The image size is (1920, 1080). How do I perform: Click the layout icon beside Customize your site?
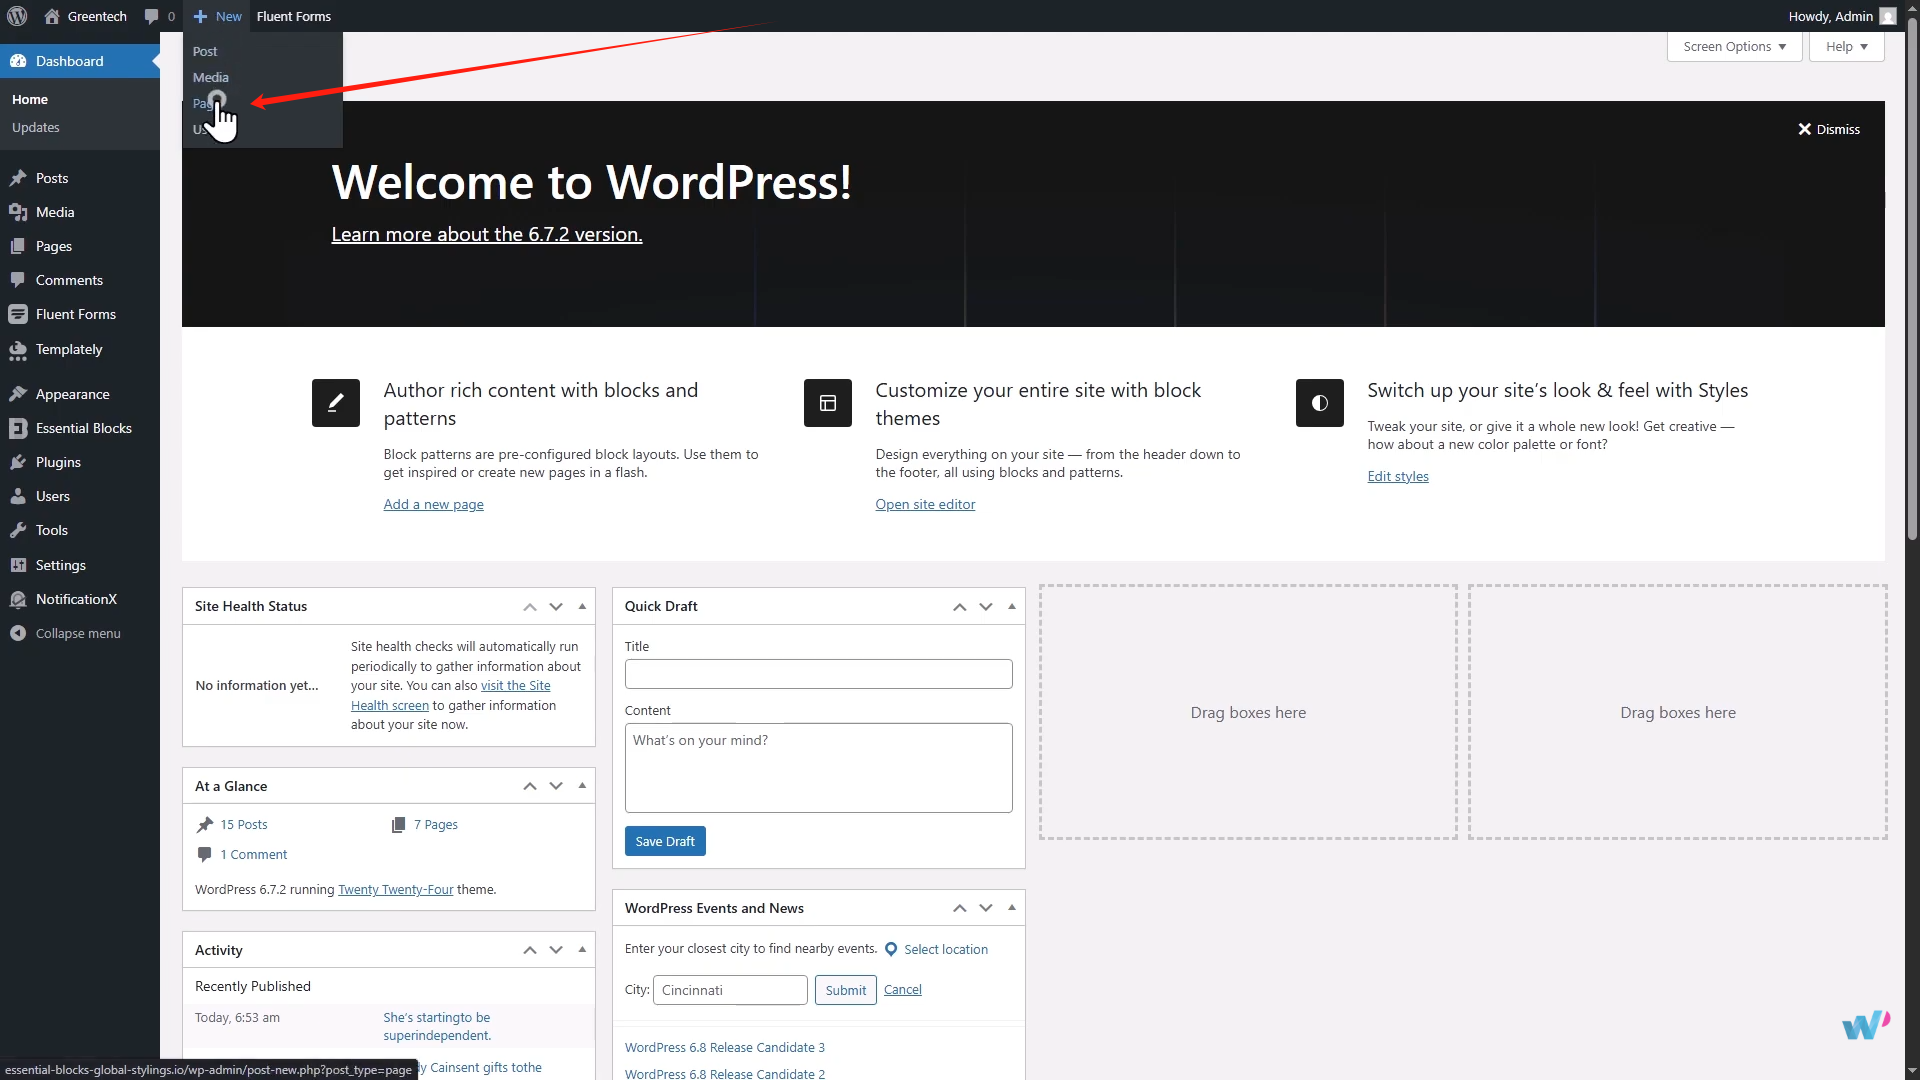tap(827, 403)
